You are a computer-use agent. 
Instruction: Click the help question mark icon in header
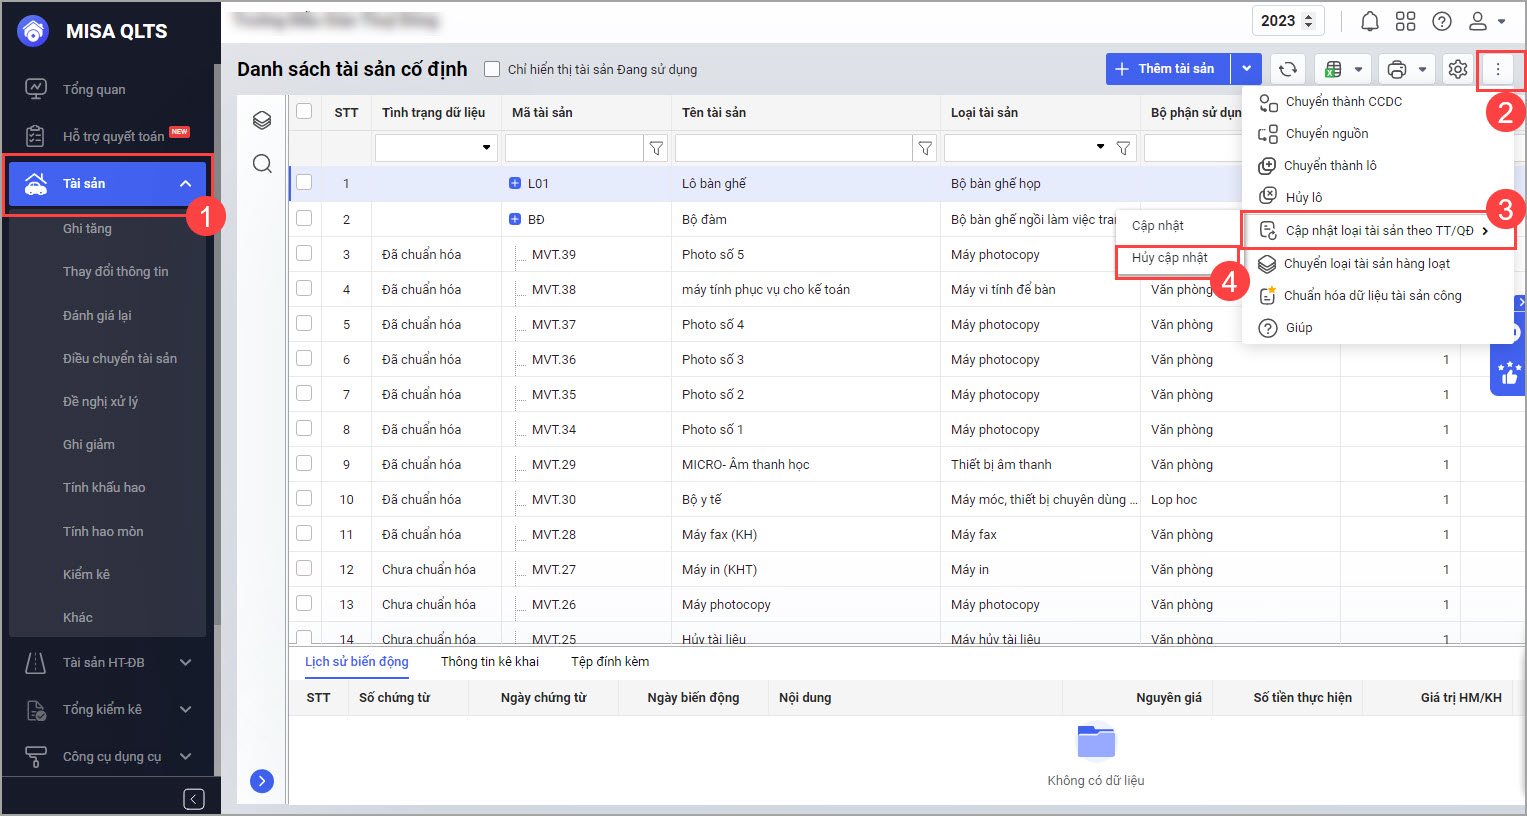coord(1441,21)
